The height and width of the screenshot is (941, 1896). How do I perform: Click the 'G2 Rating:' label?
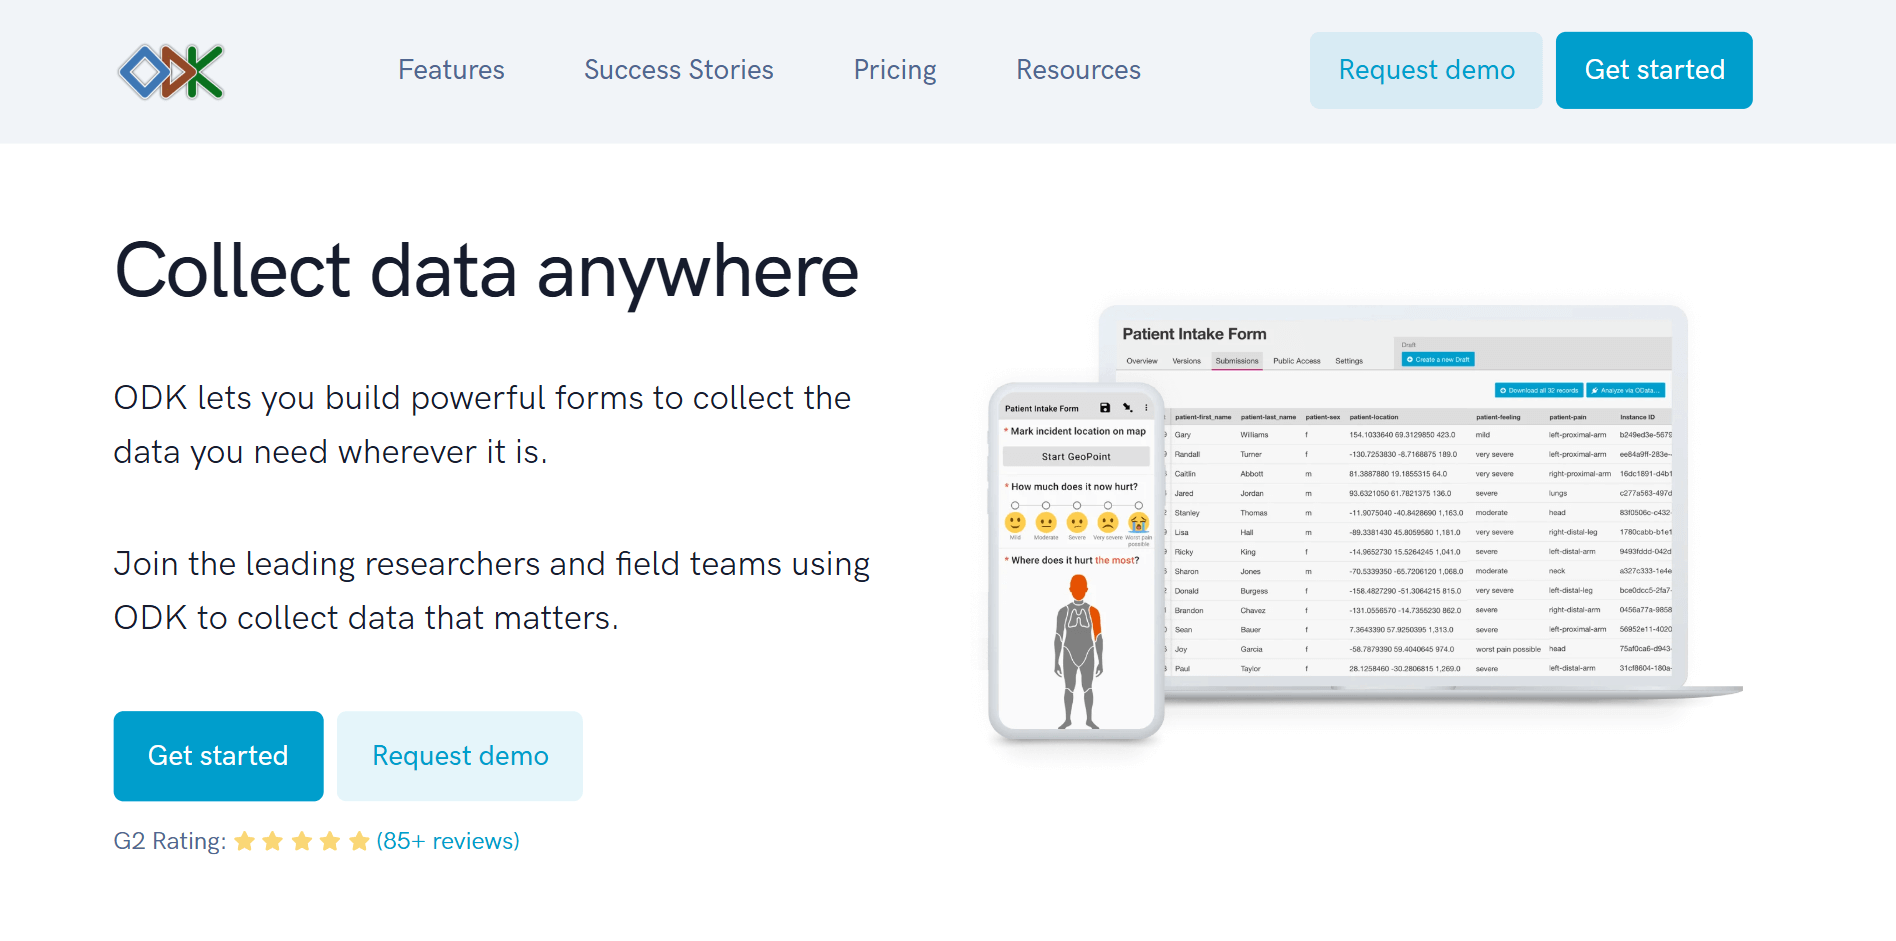point(170,841)
